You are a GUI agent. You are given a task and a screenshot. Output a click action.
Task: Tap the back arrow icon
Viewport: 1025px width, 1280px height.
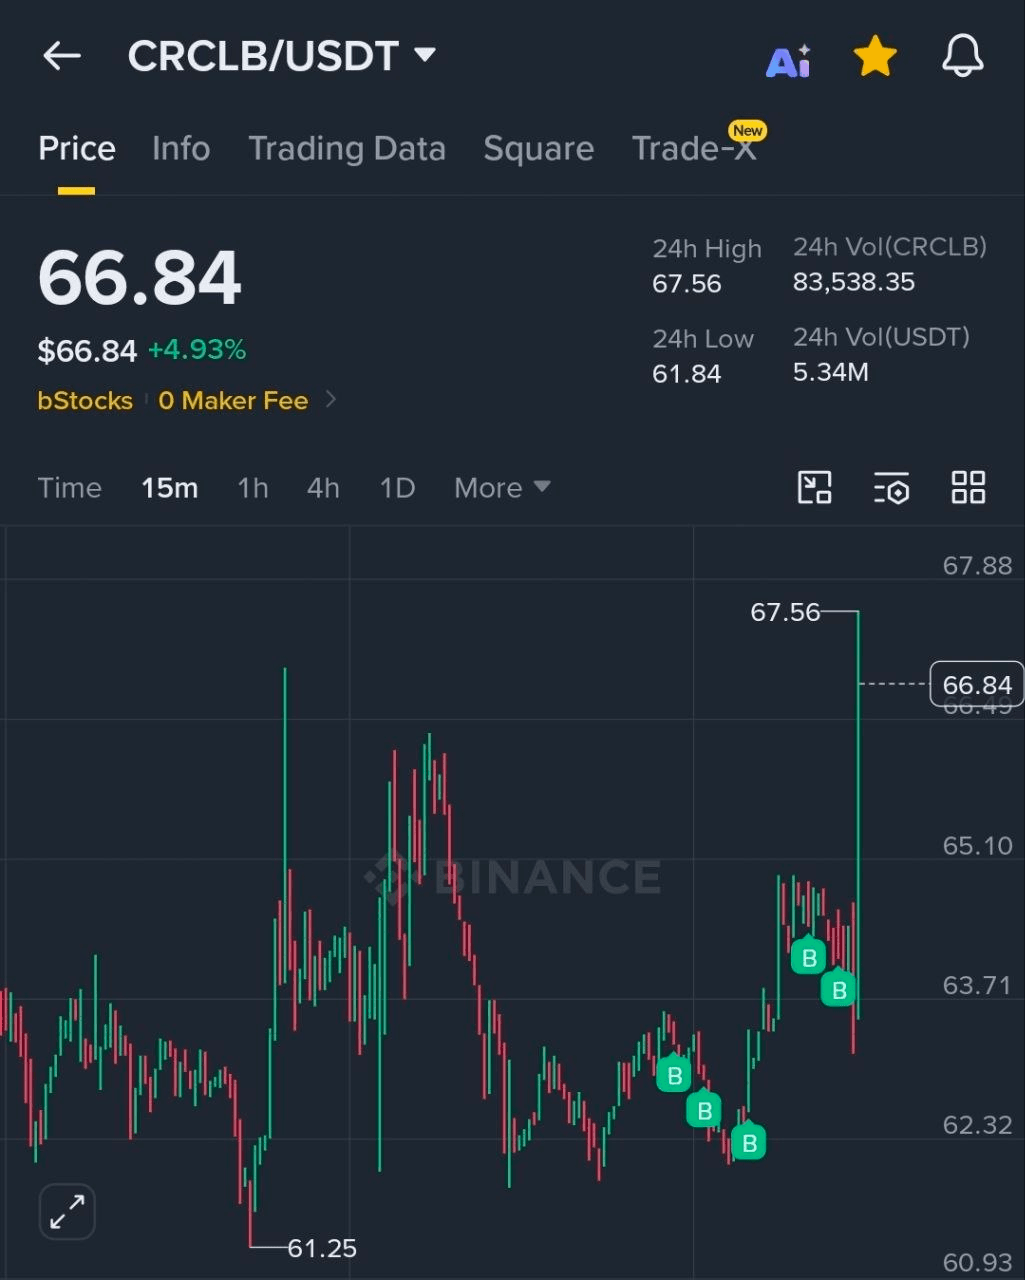coord(62,56)
